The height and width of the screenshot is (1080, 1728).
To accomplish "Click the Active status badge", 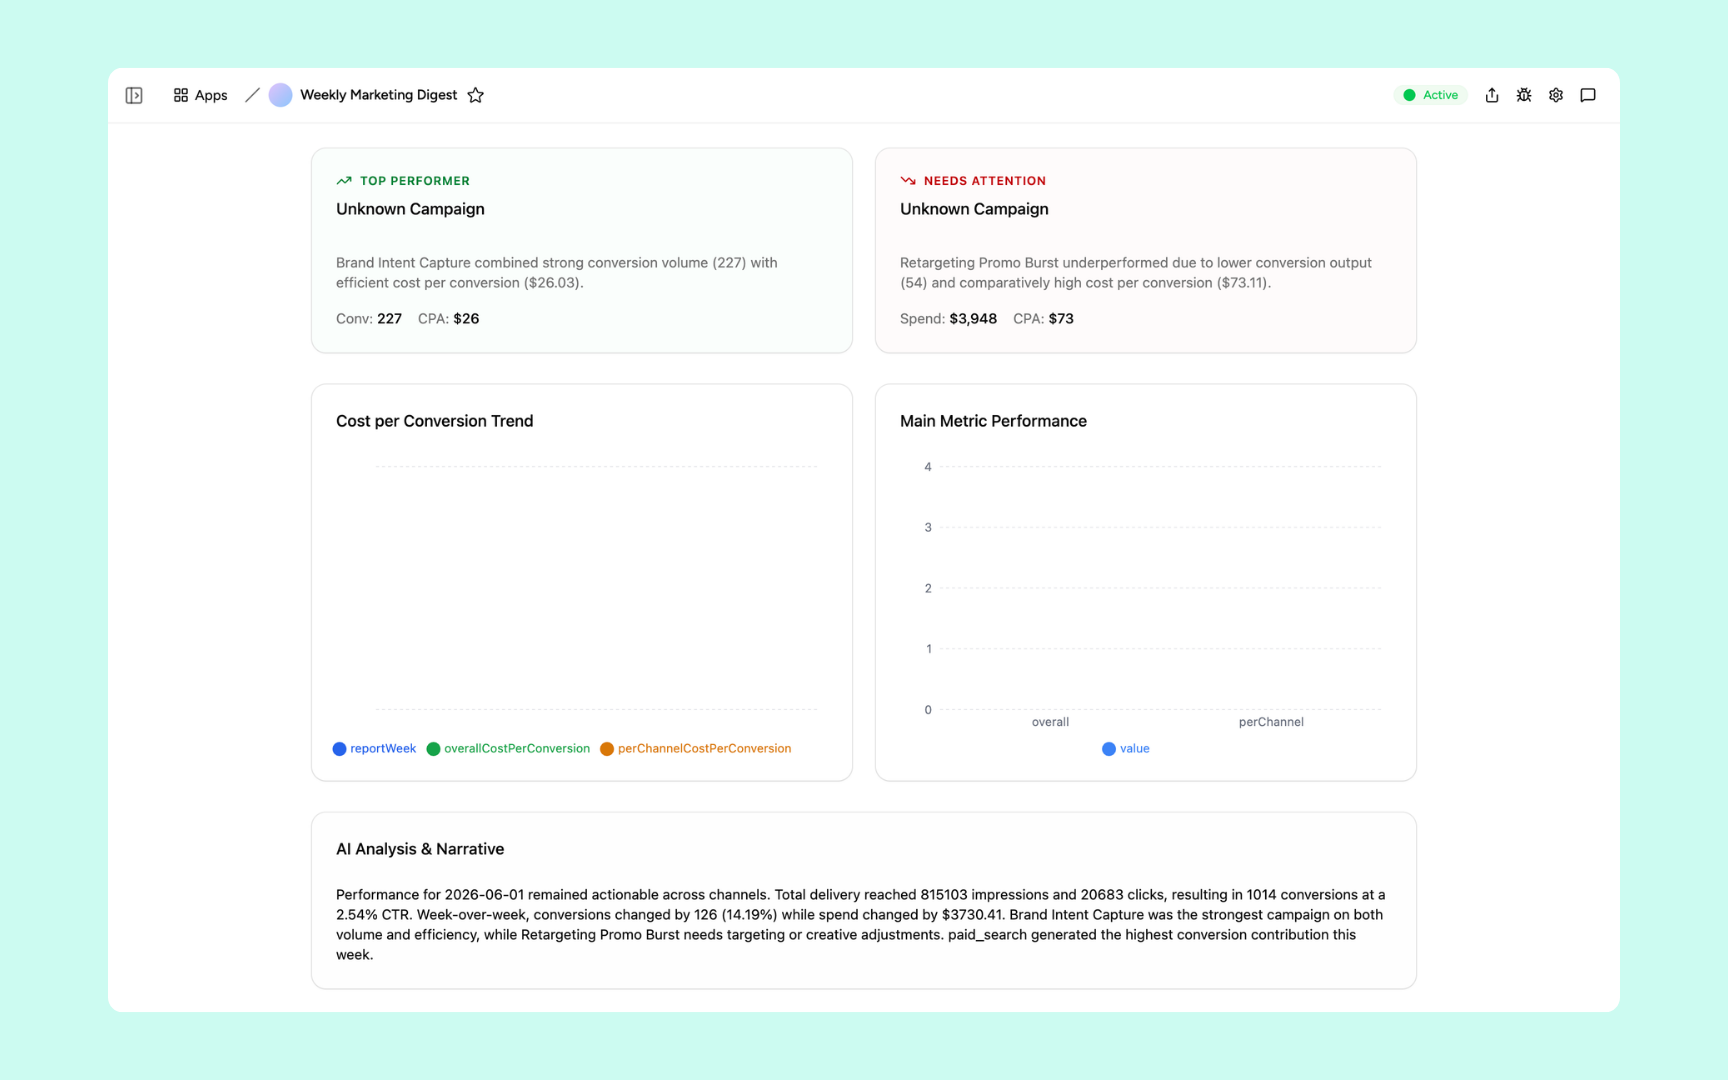I will click(x=1431, y=95).
